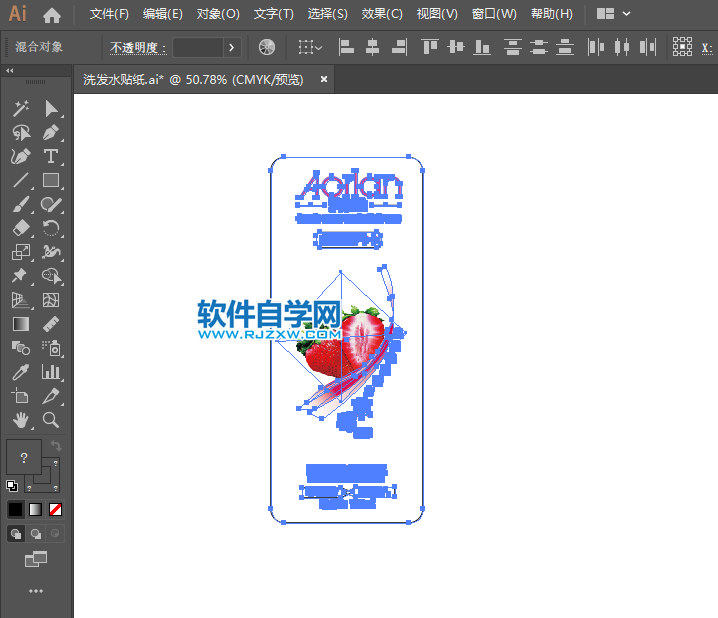
Task: Select the Lasso tool
Action: tap(21, 133)
